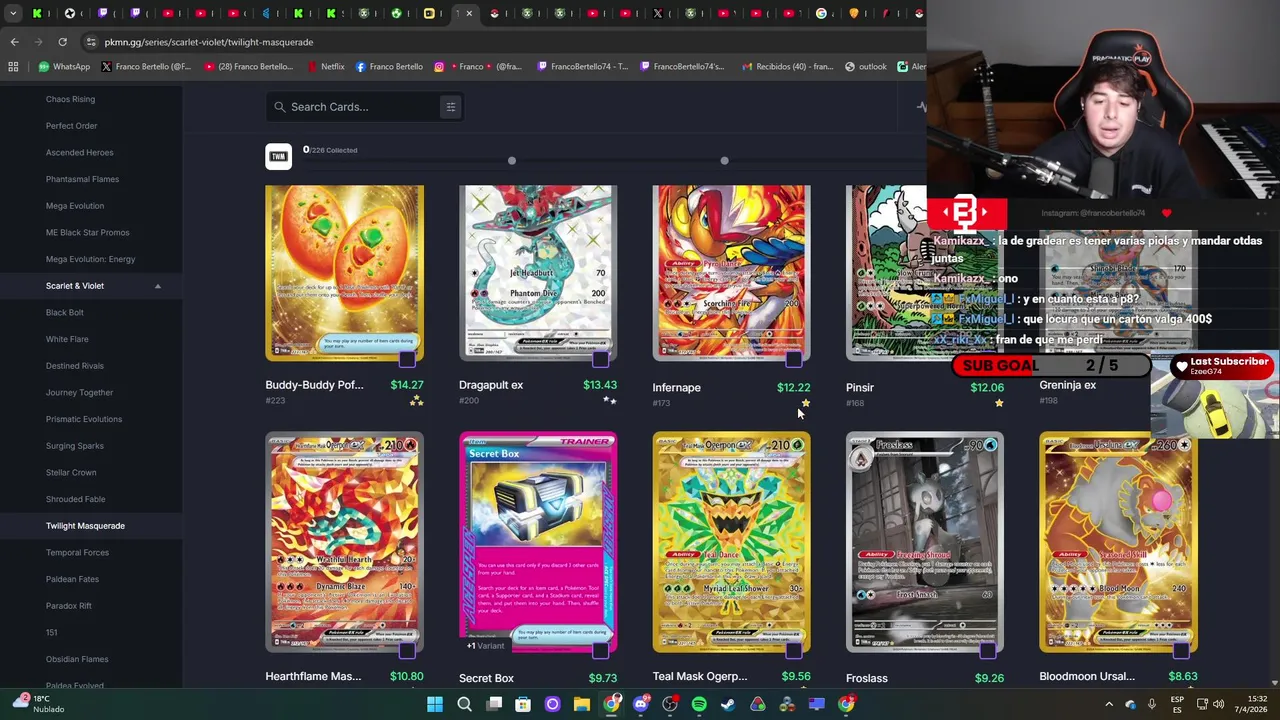Open Perfect Order set in sidebar
The height and width of the screenshot is (720, 1280).
[x=71, y=126]
